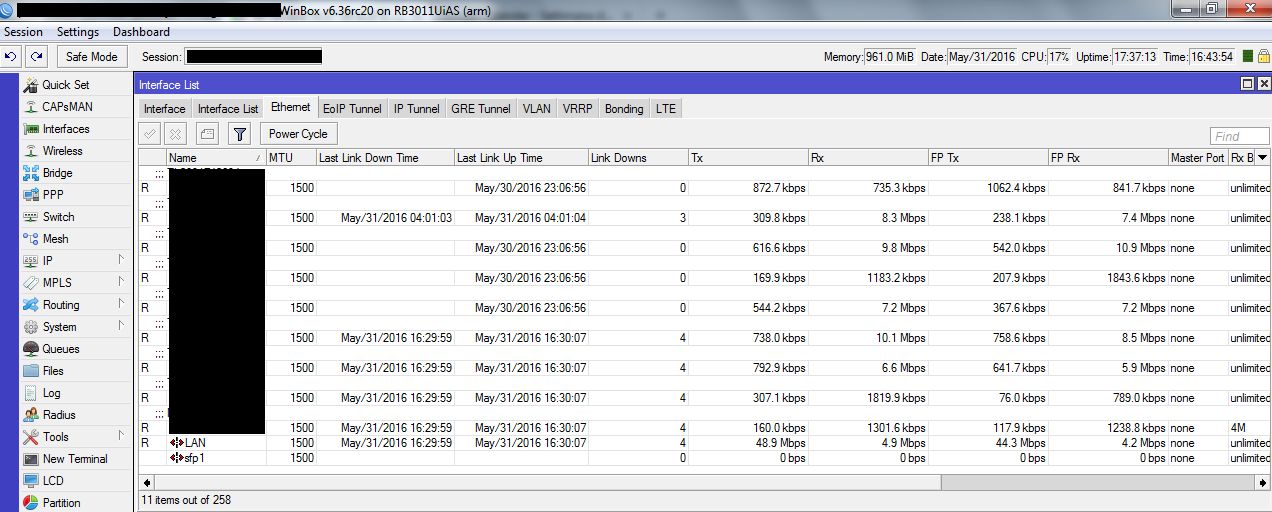Open the column selector dropdown arrow
The height and width of the screenshot is (512, 1272).
[1262, 158]
